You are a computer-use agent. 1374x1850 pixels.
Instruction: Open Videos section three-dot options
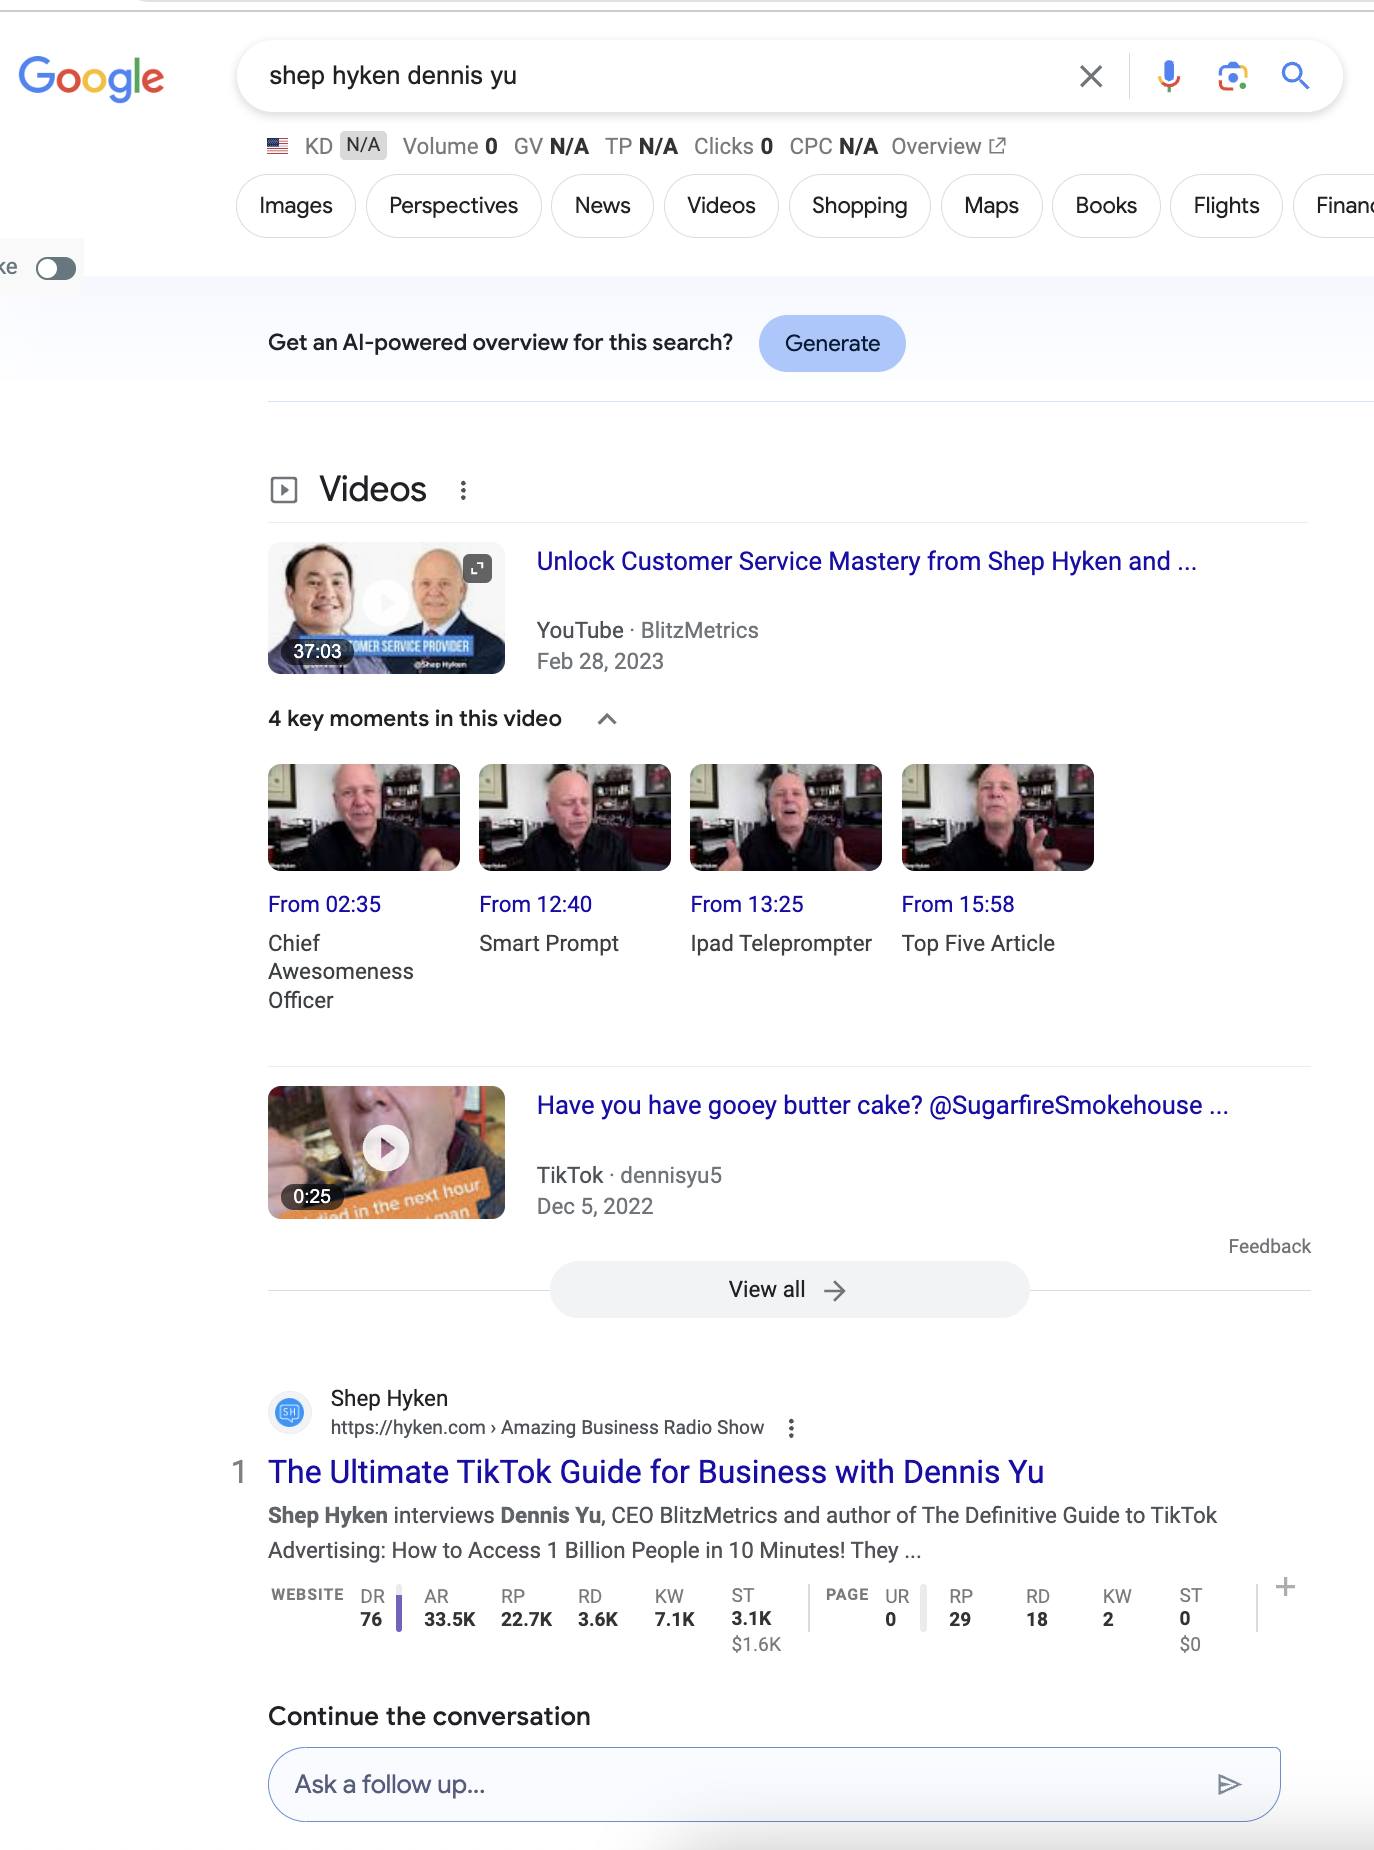[x=463, y=490]
